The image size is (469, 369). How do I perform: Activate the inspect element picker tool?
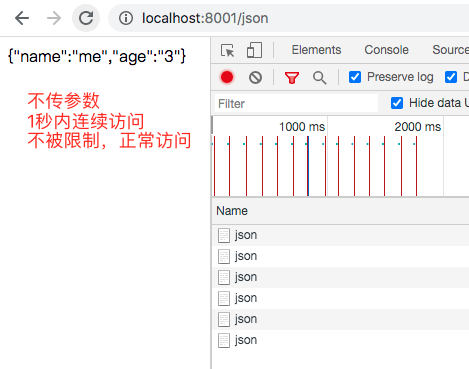(x=228, y=50)
